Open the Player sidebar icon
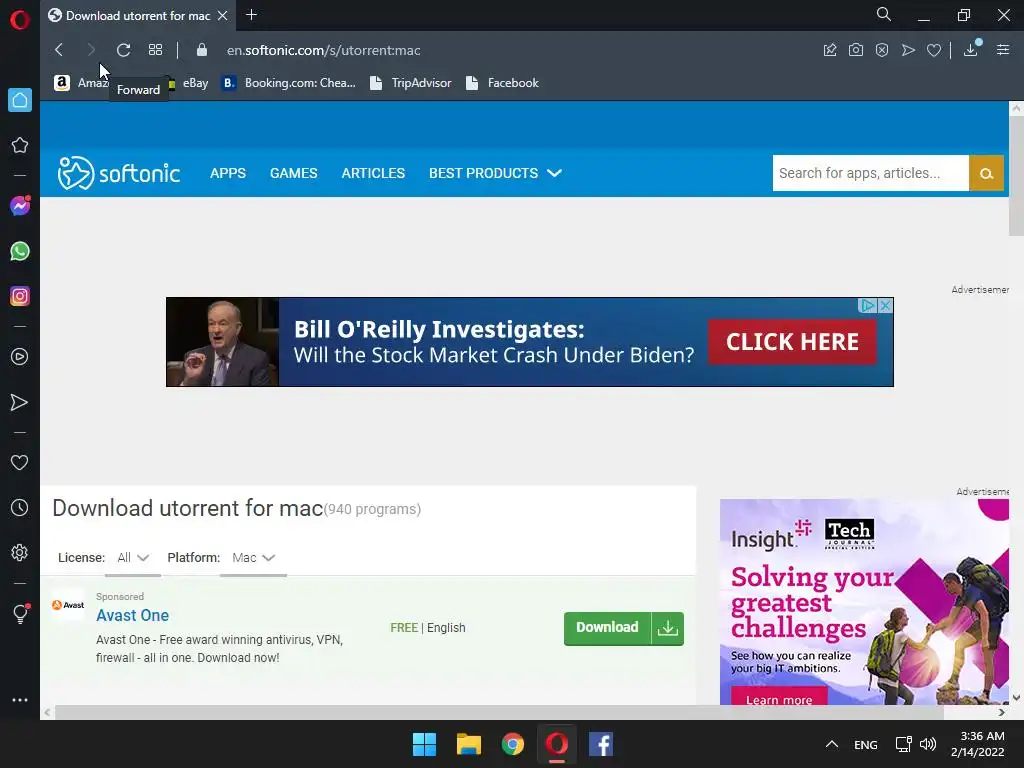Viewport: 1024px width, 768px height. click(x=20, y=357)
